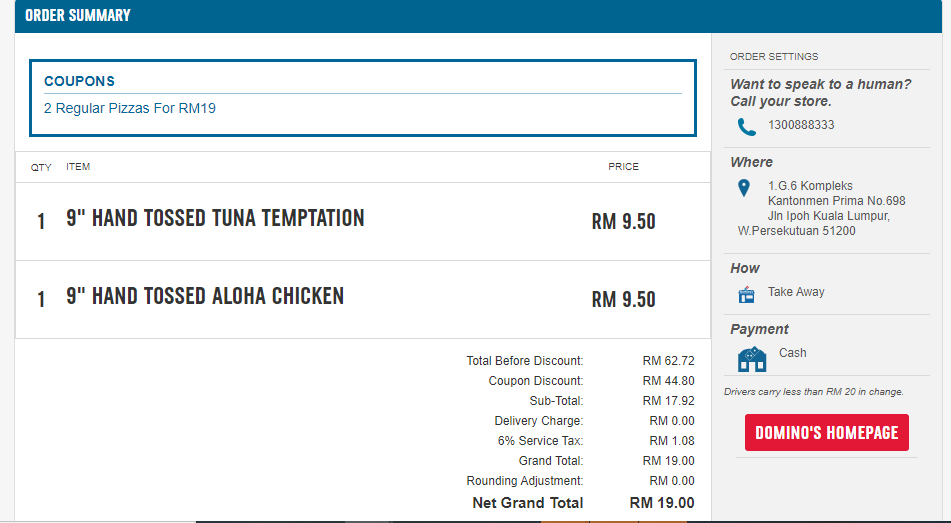Select the Hand Tossed Aloha Chicken item
Viewport: 951px width, 523px height.
coord(205,296)
